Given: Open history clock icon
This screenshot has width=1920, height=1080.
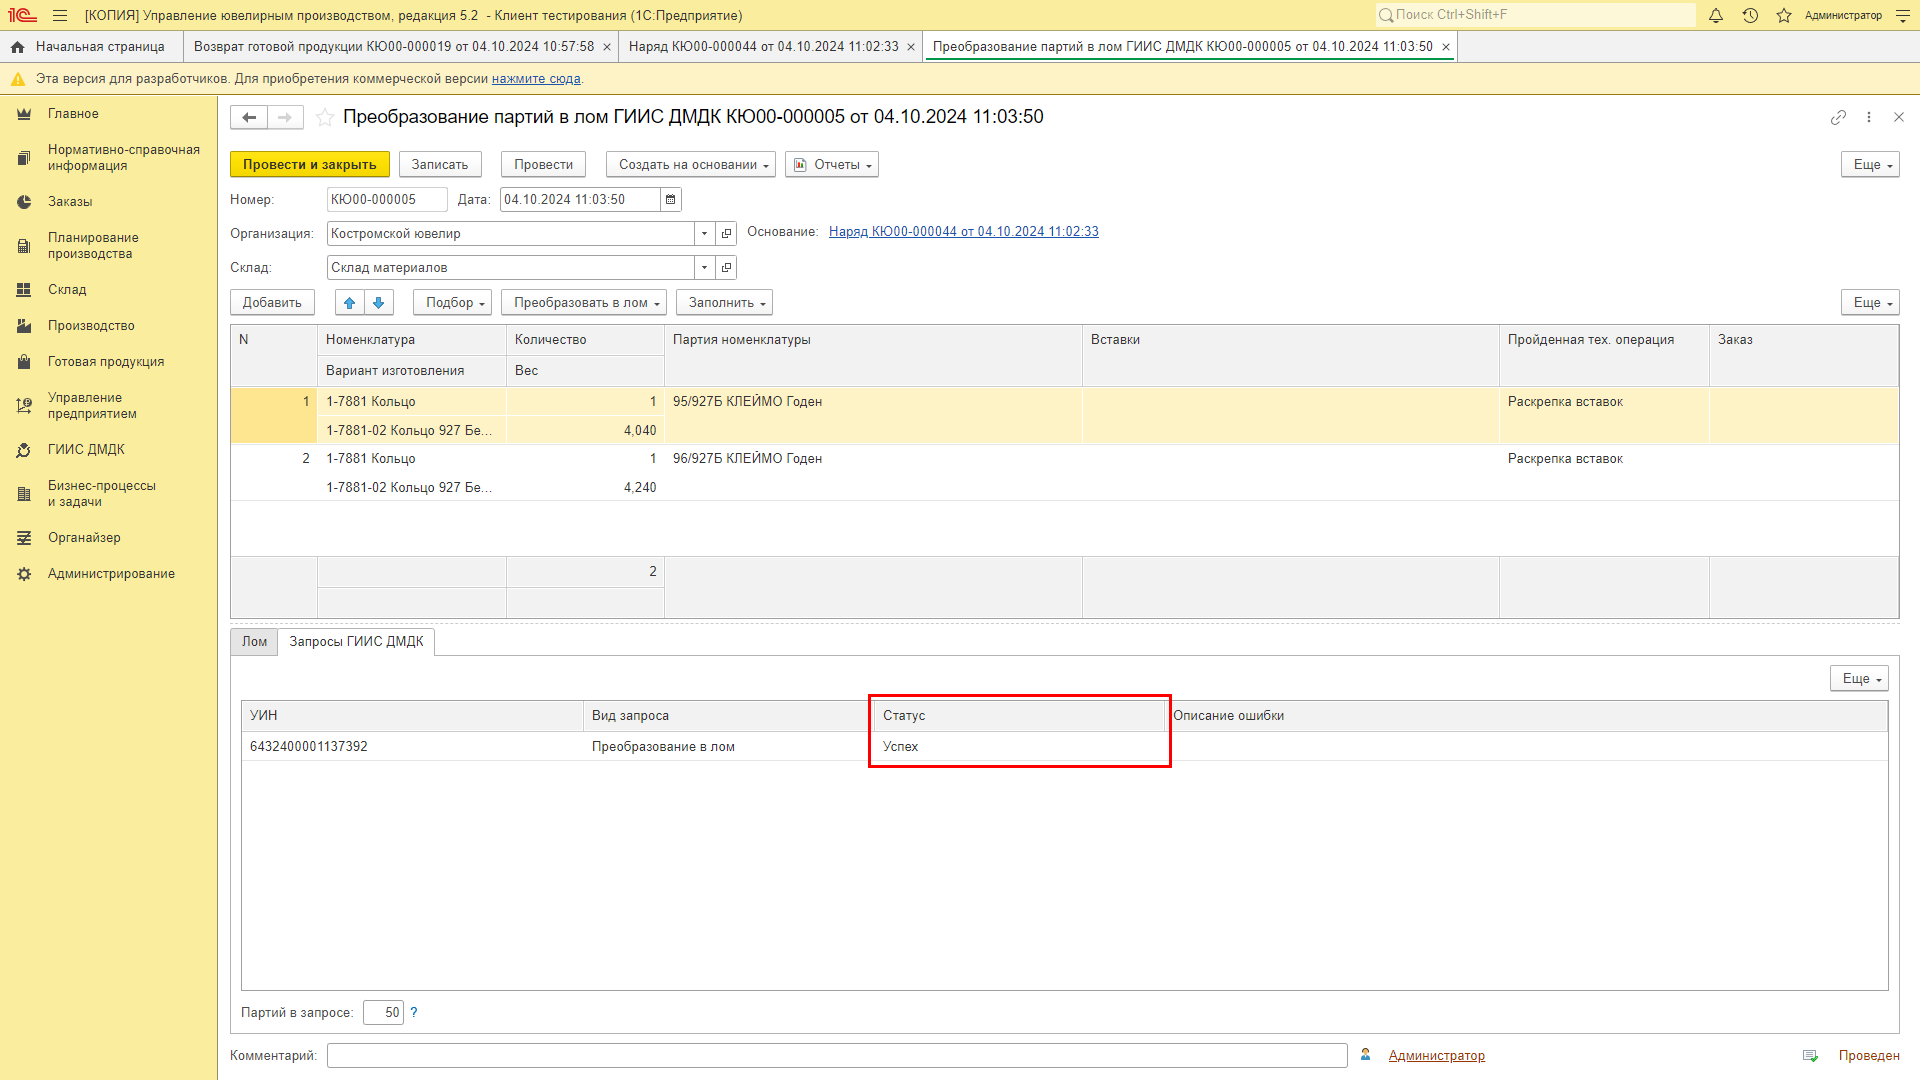Looking at the screenshot, I should pos(1750,15).
